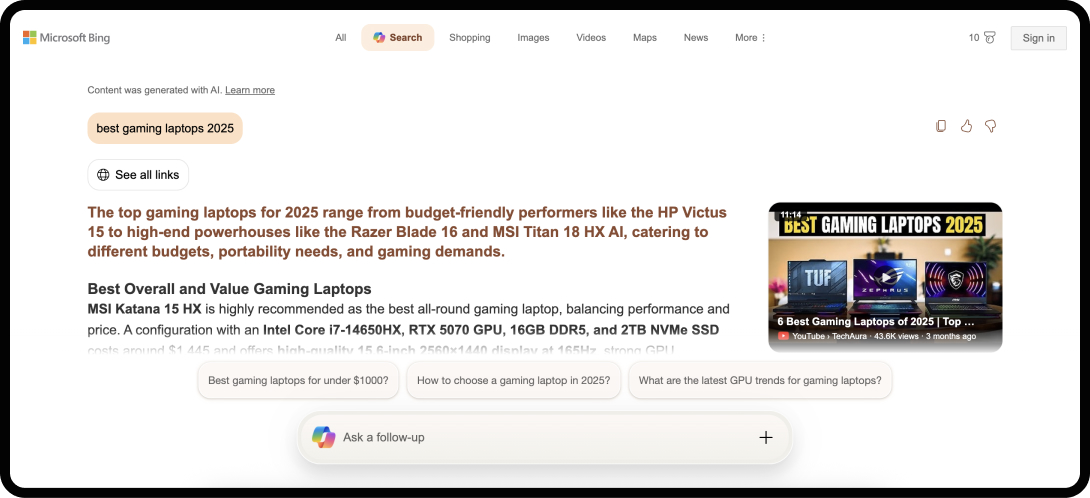
Task: Click the 'best gaming laptops 2025' query bubble
Action: click(165, 128)
